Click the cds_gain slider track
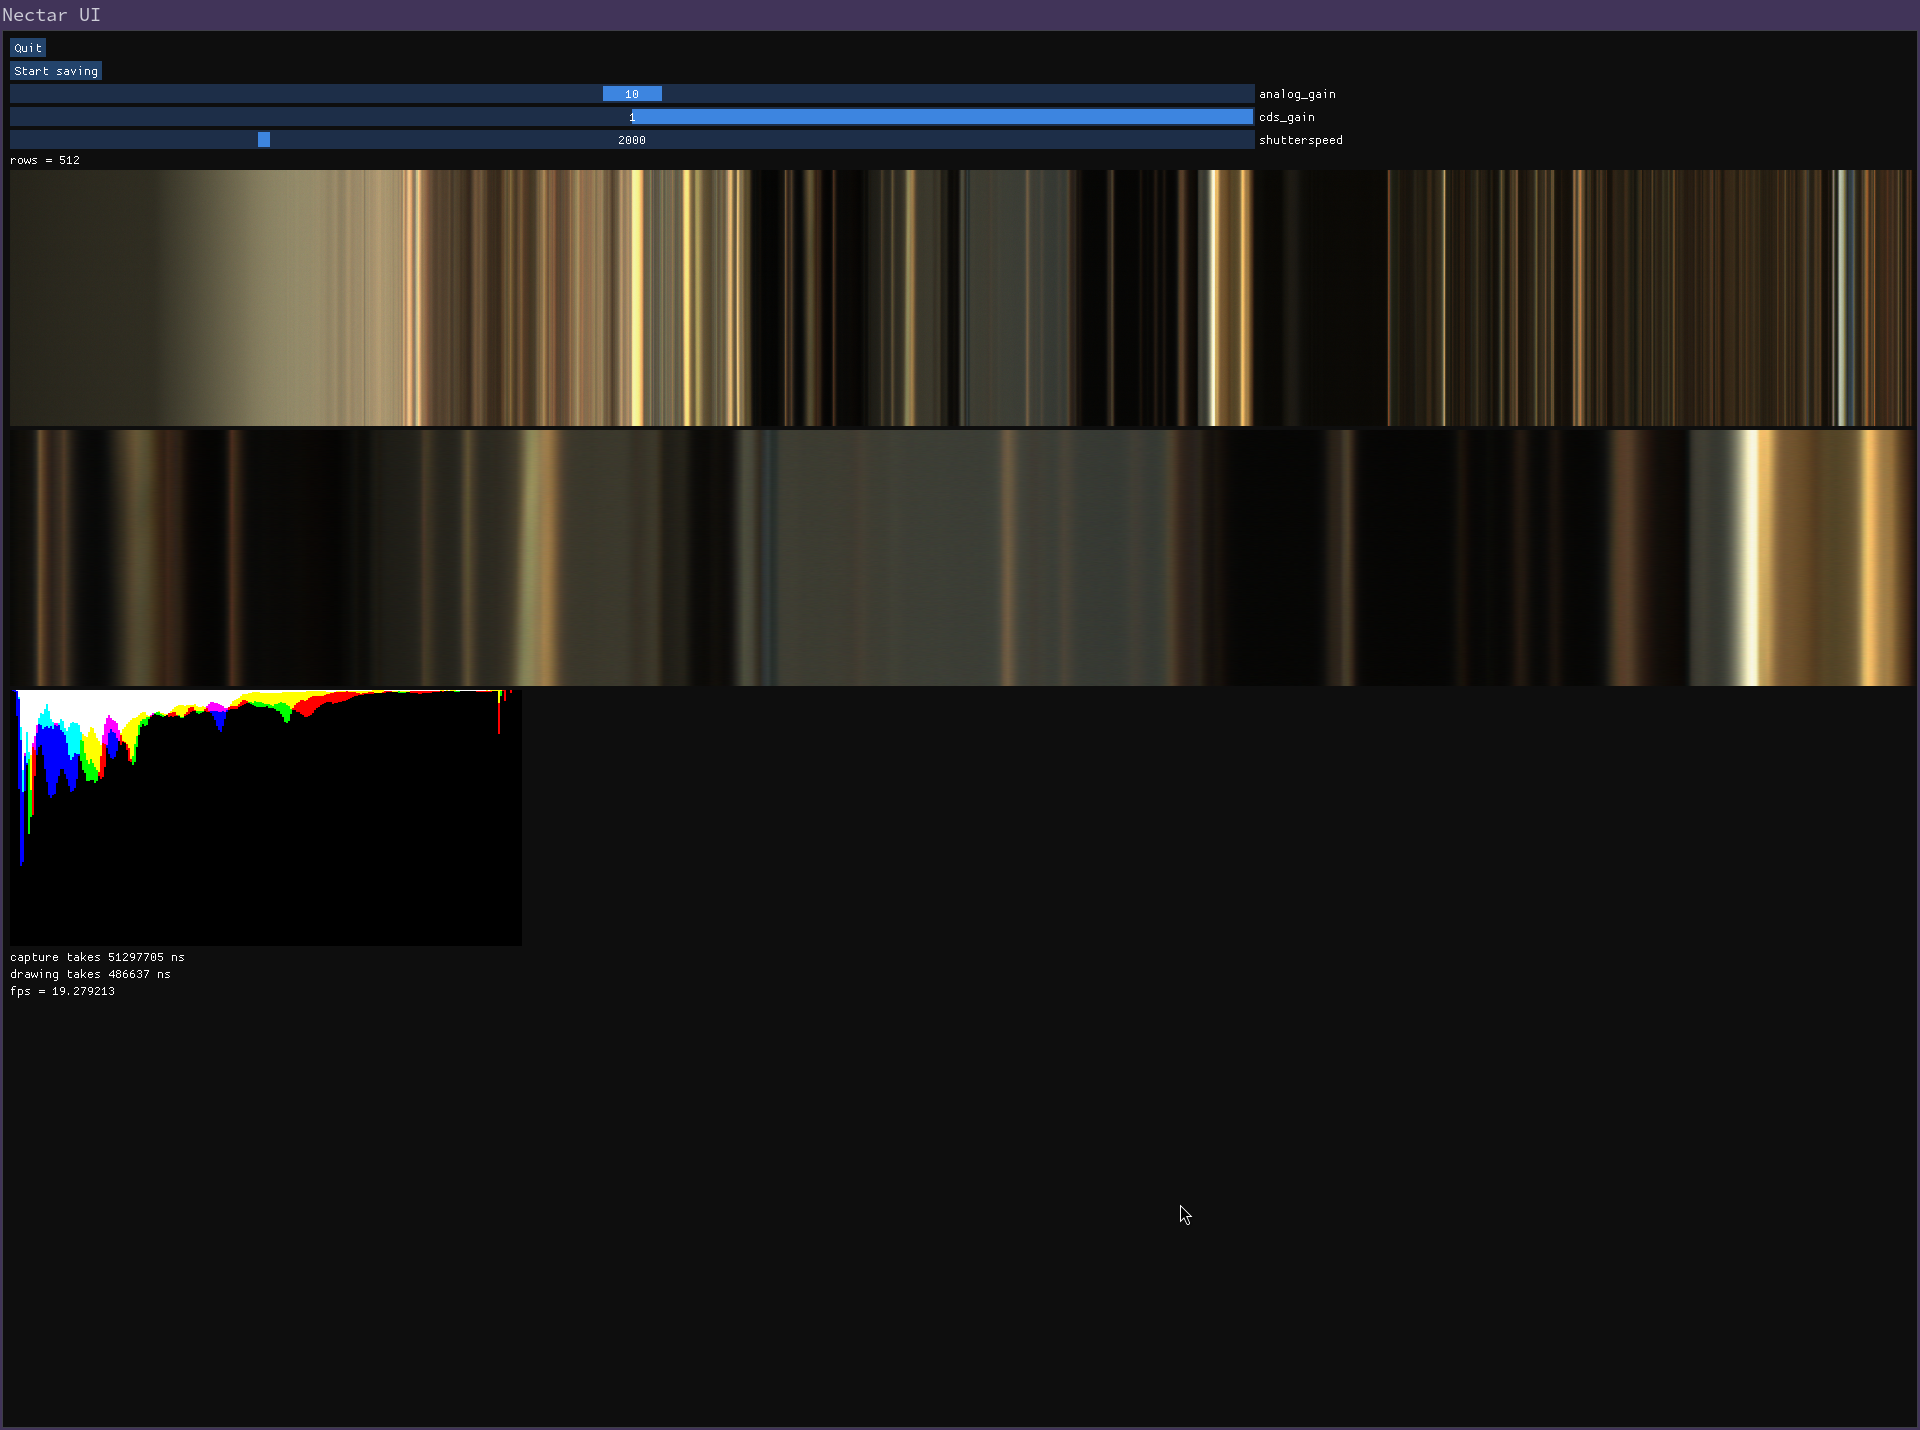The height and width of the screenshot is (1430, 1920). (632, 117)
